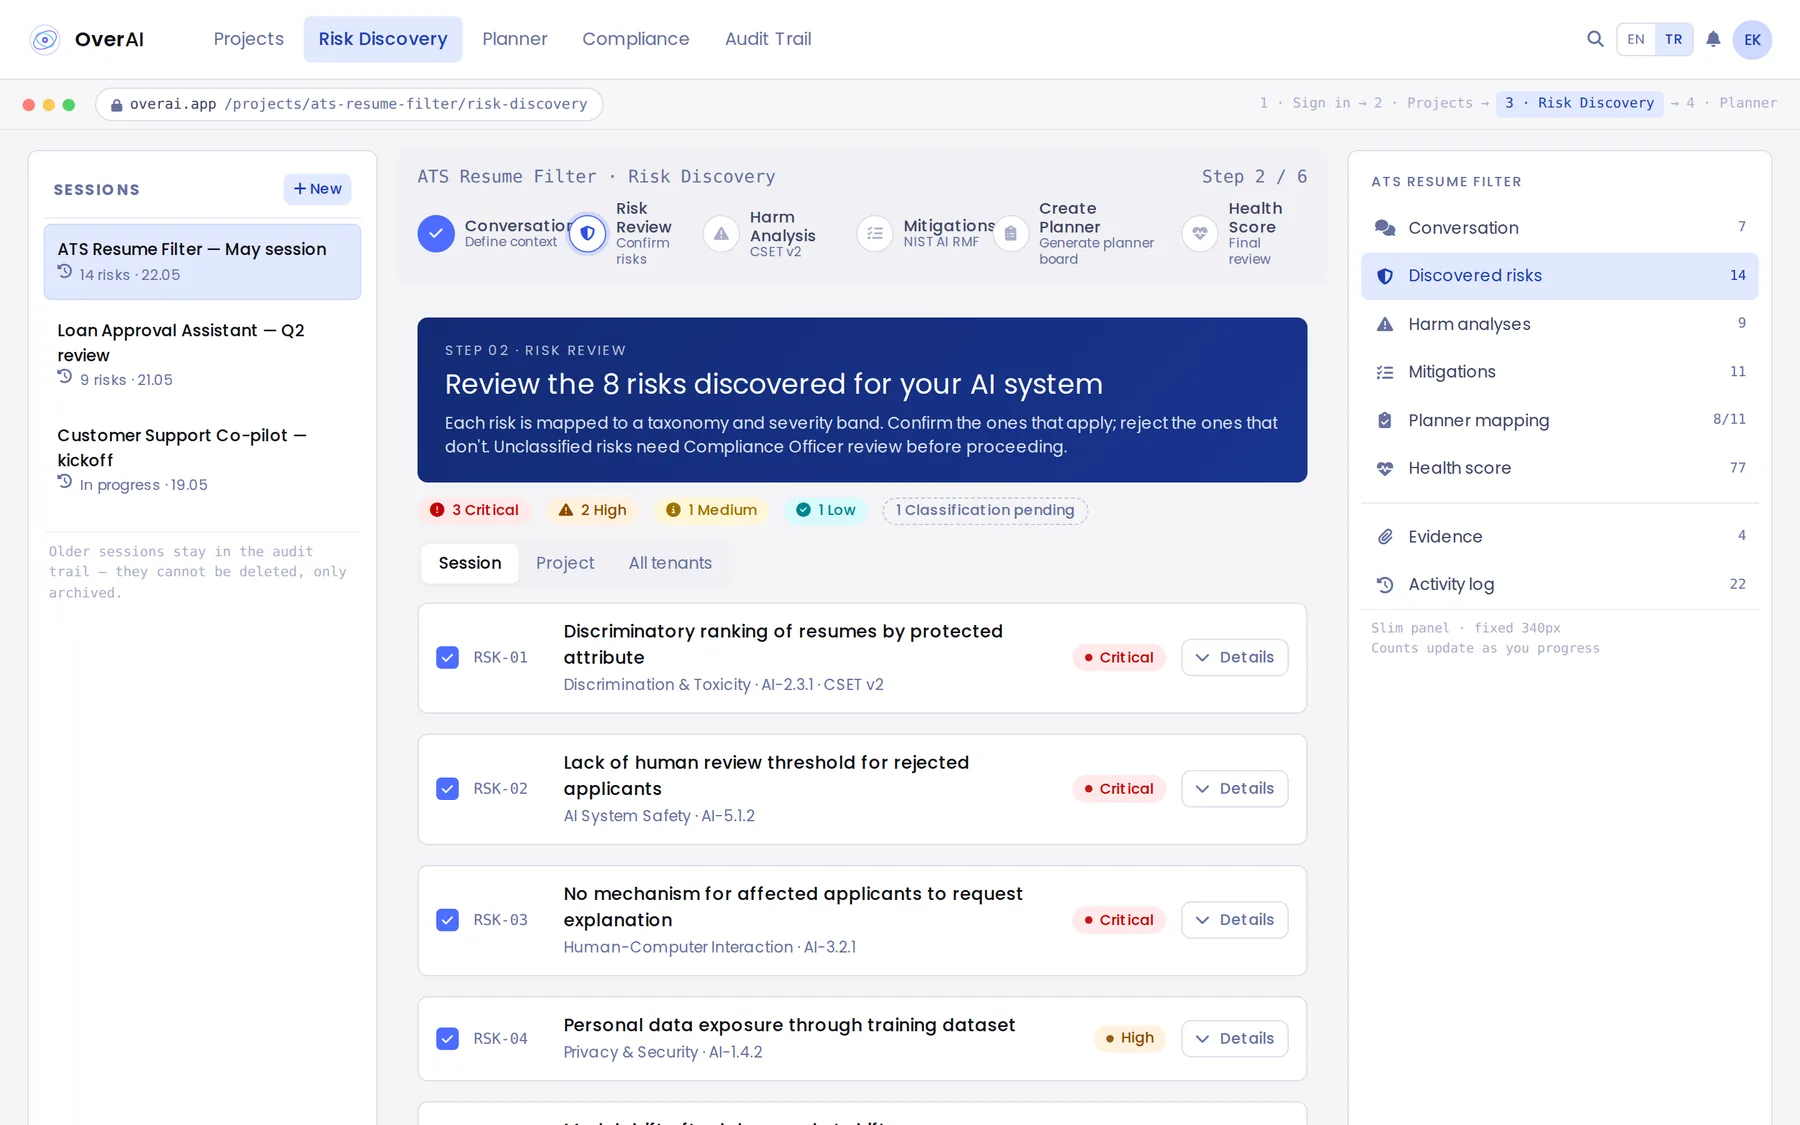The height and width of the screenshot is (1125, 1800).
Task: Click the Health score heartbeat icon
Action: (x=1385, y=468)
